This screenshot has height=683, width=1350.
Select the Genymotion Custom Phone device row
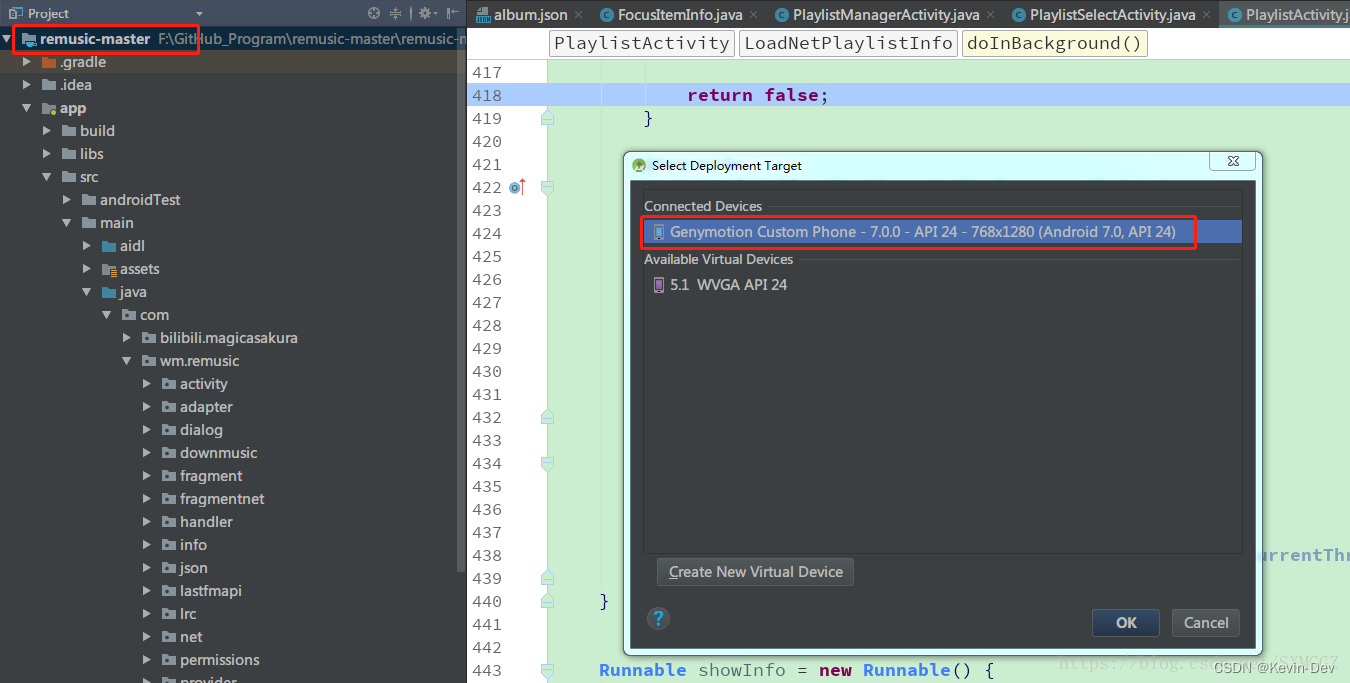click(x=942, y=232)
